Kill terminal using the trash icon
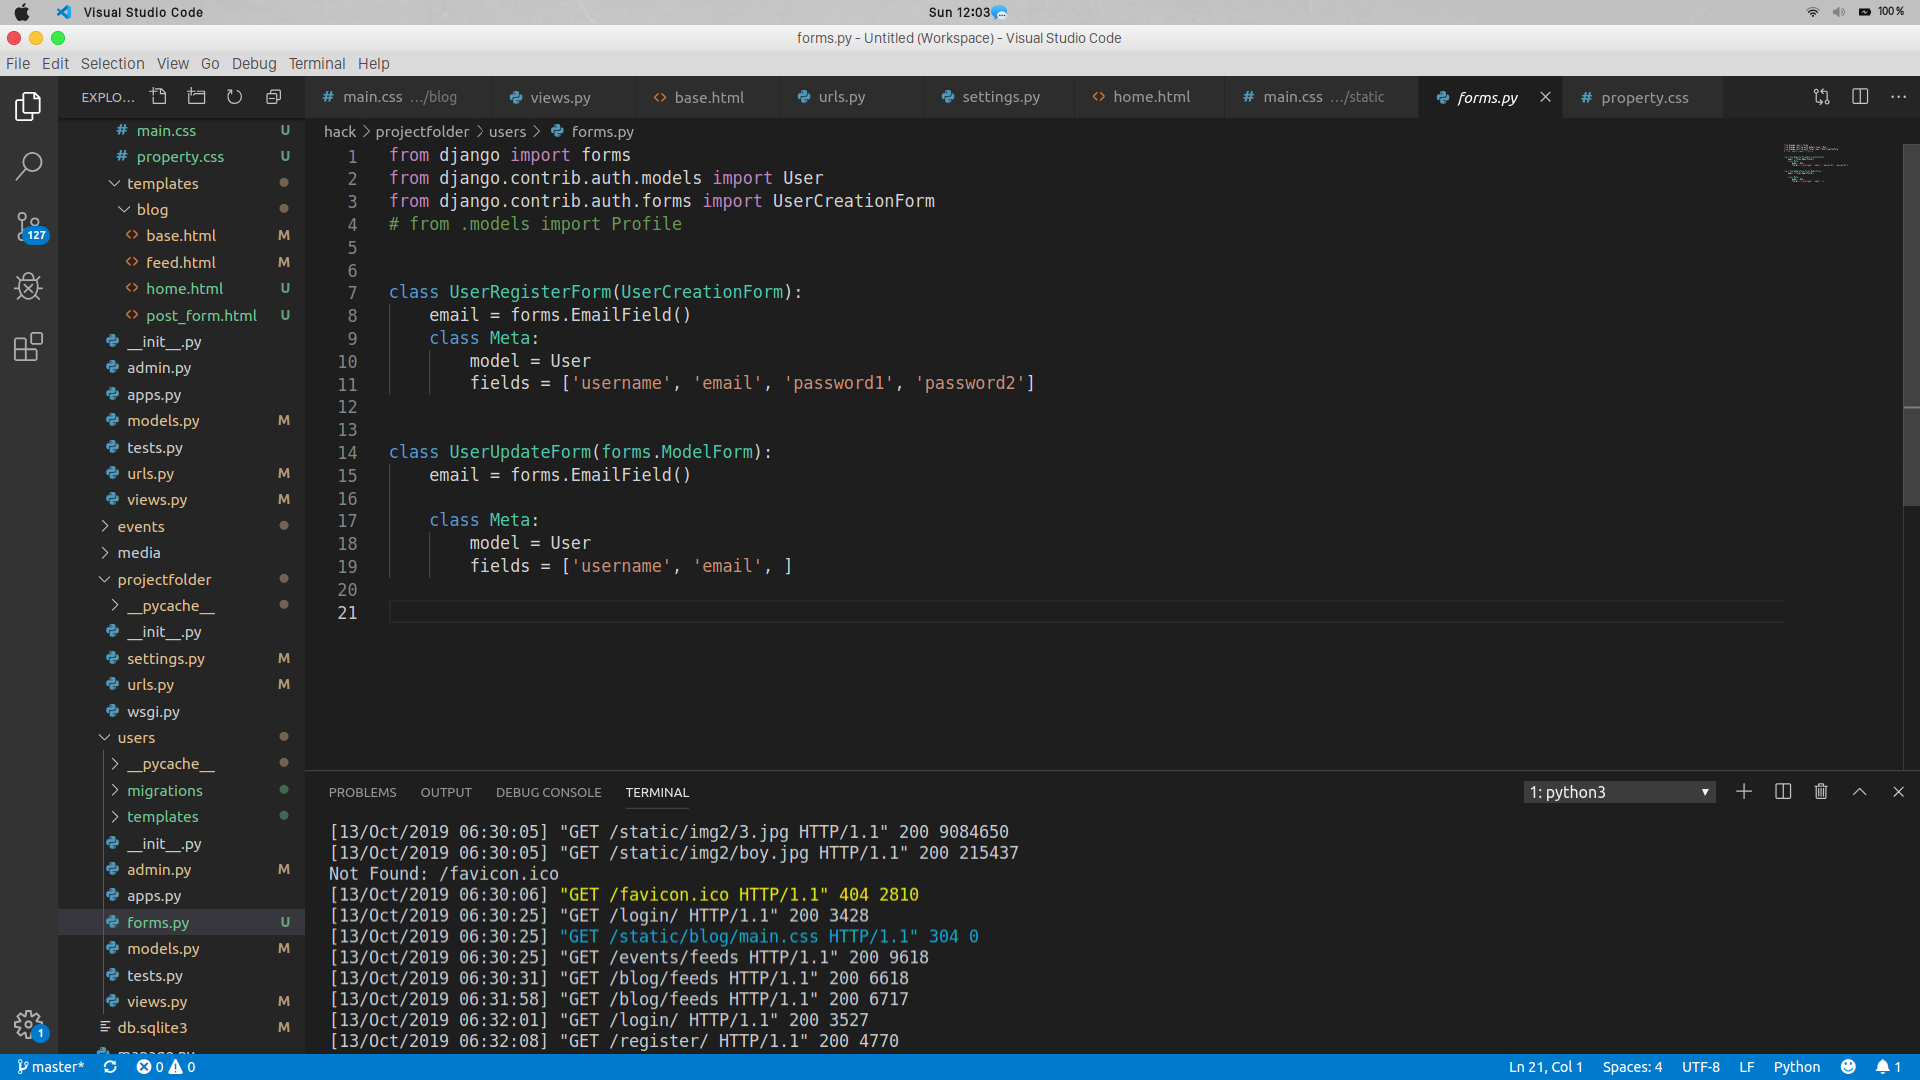 pyautogui.click(x=1821, y=792)
